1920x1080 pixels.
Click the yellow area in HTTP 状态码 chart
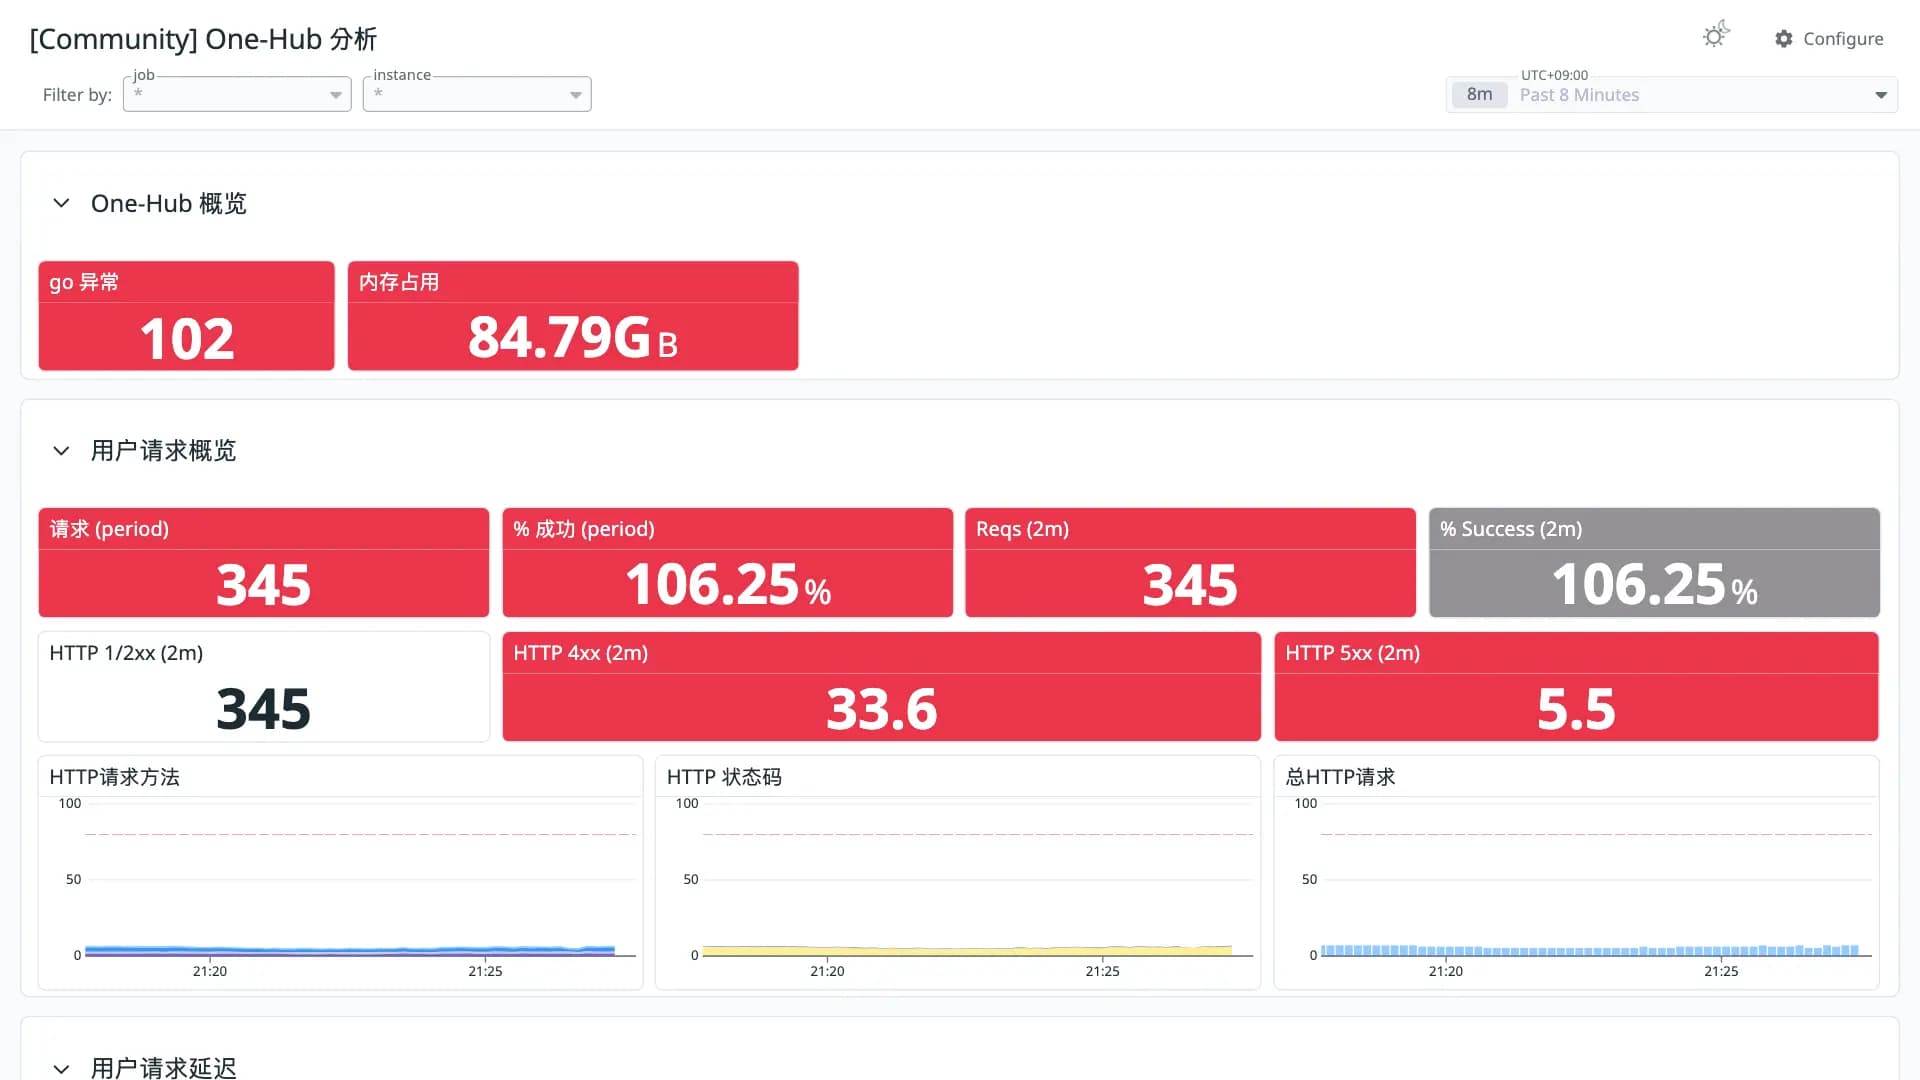point(967,951)
